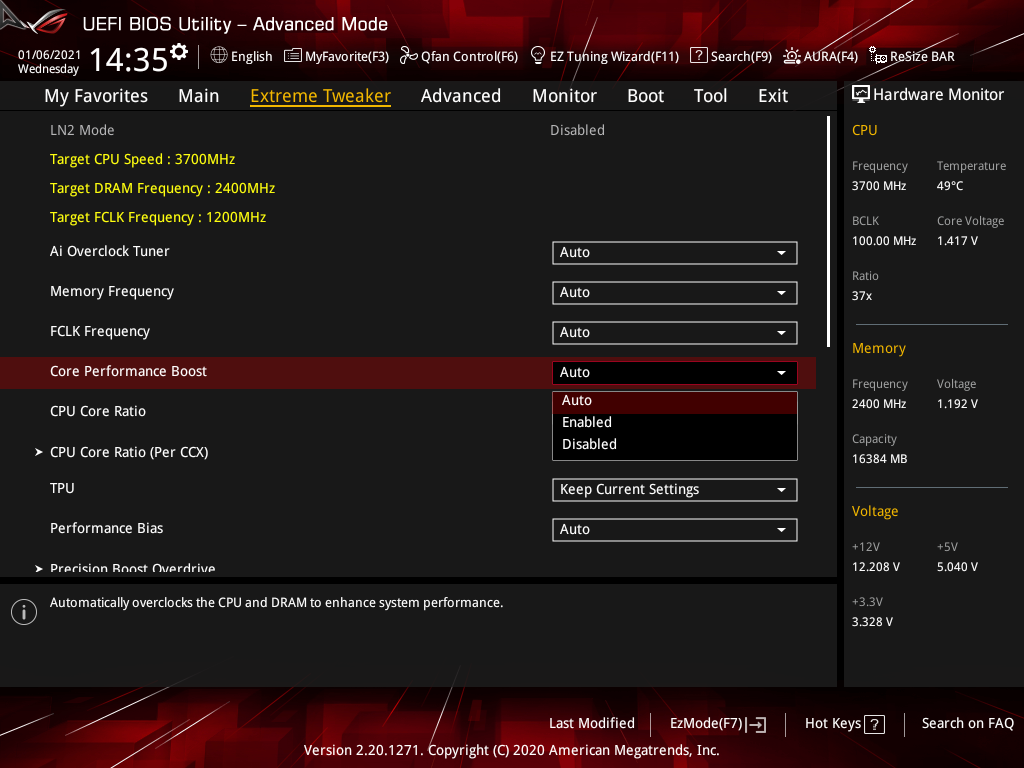Select the Core Performance Boost label

tap(128, 371)
